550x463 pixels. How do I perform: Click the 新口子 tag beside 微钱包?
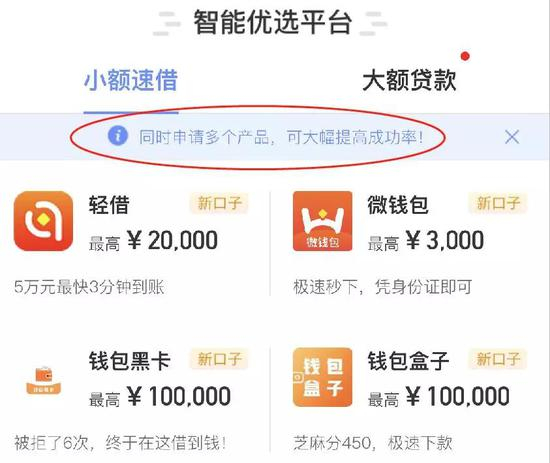(498, 203)
